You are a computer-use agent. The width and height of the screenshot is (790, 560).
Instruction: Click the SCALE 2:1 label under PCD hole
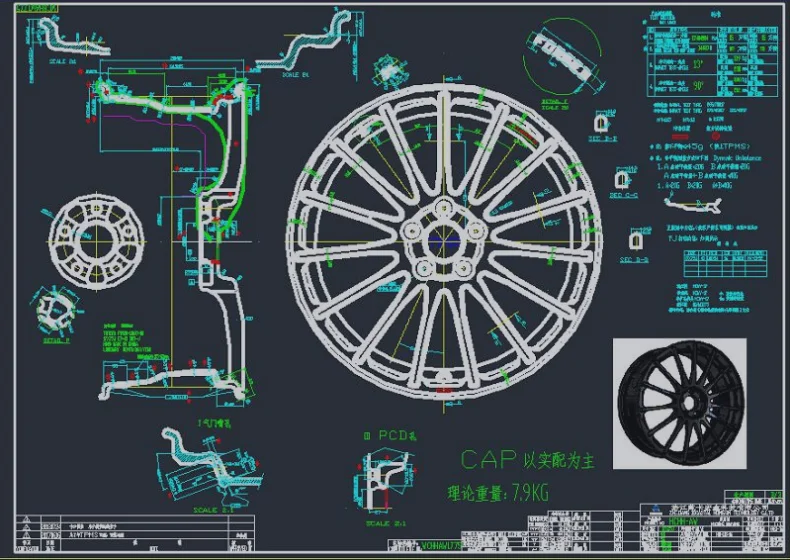(x=386, y=524)
